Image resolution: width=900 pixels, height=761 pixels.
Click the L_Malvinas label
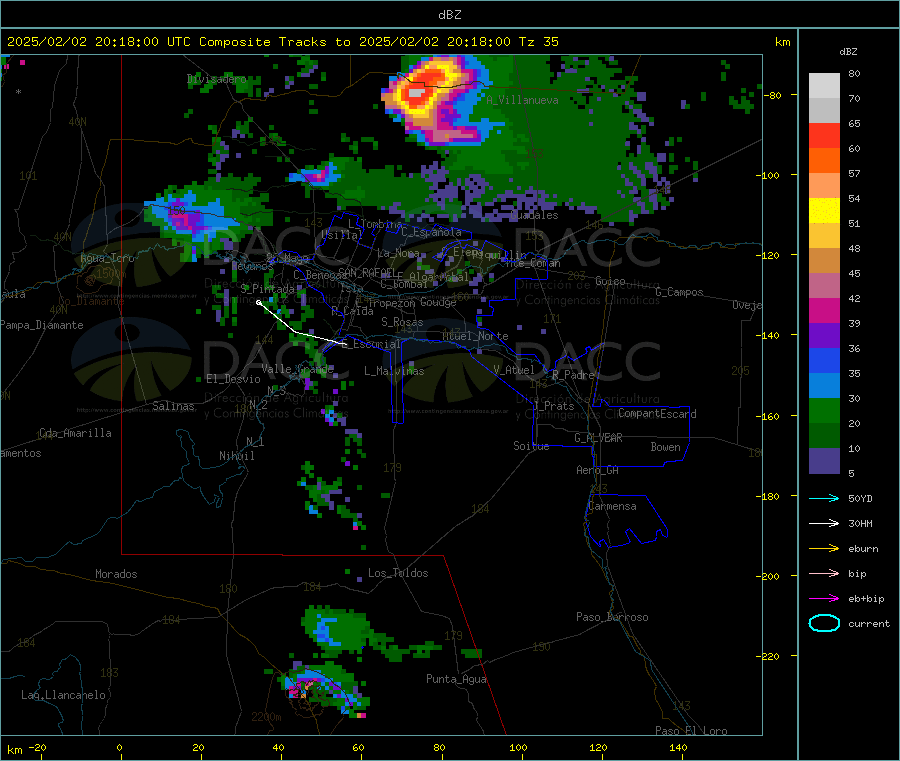coord(394,371)
